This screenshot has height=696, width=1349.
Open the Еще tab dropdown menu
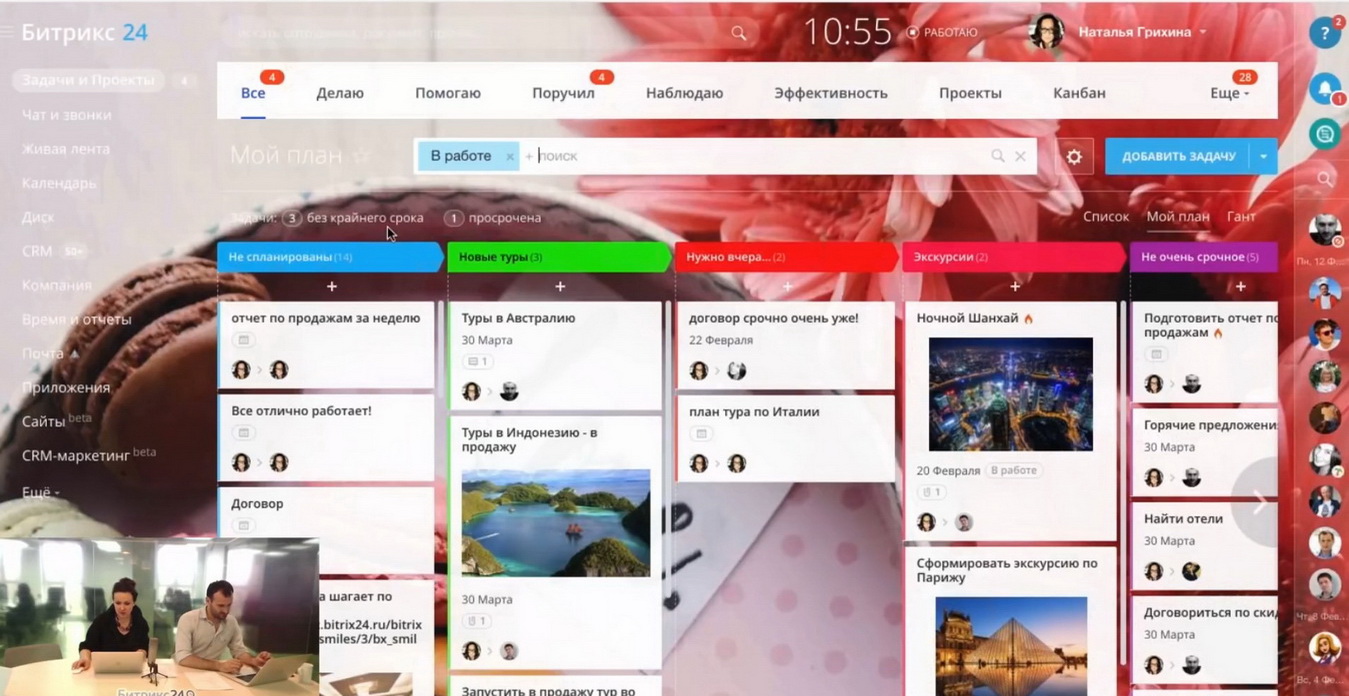click(1229, 93)
